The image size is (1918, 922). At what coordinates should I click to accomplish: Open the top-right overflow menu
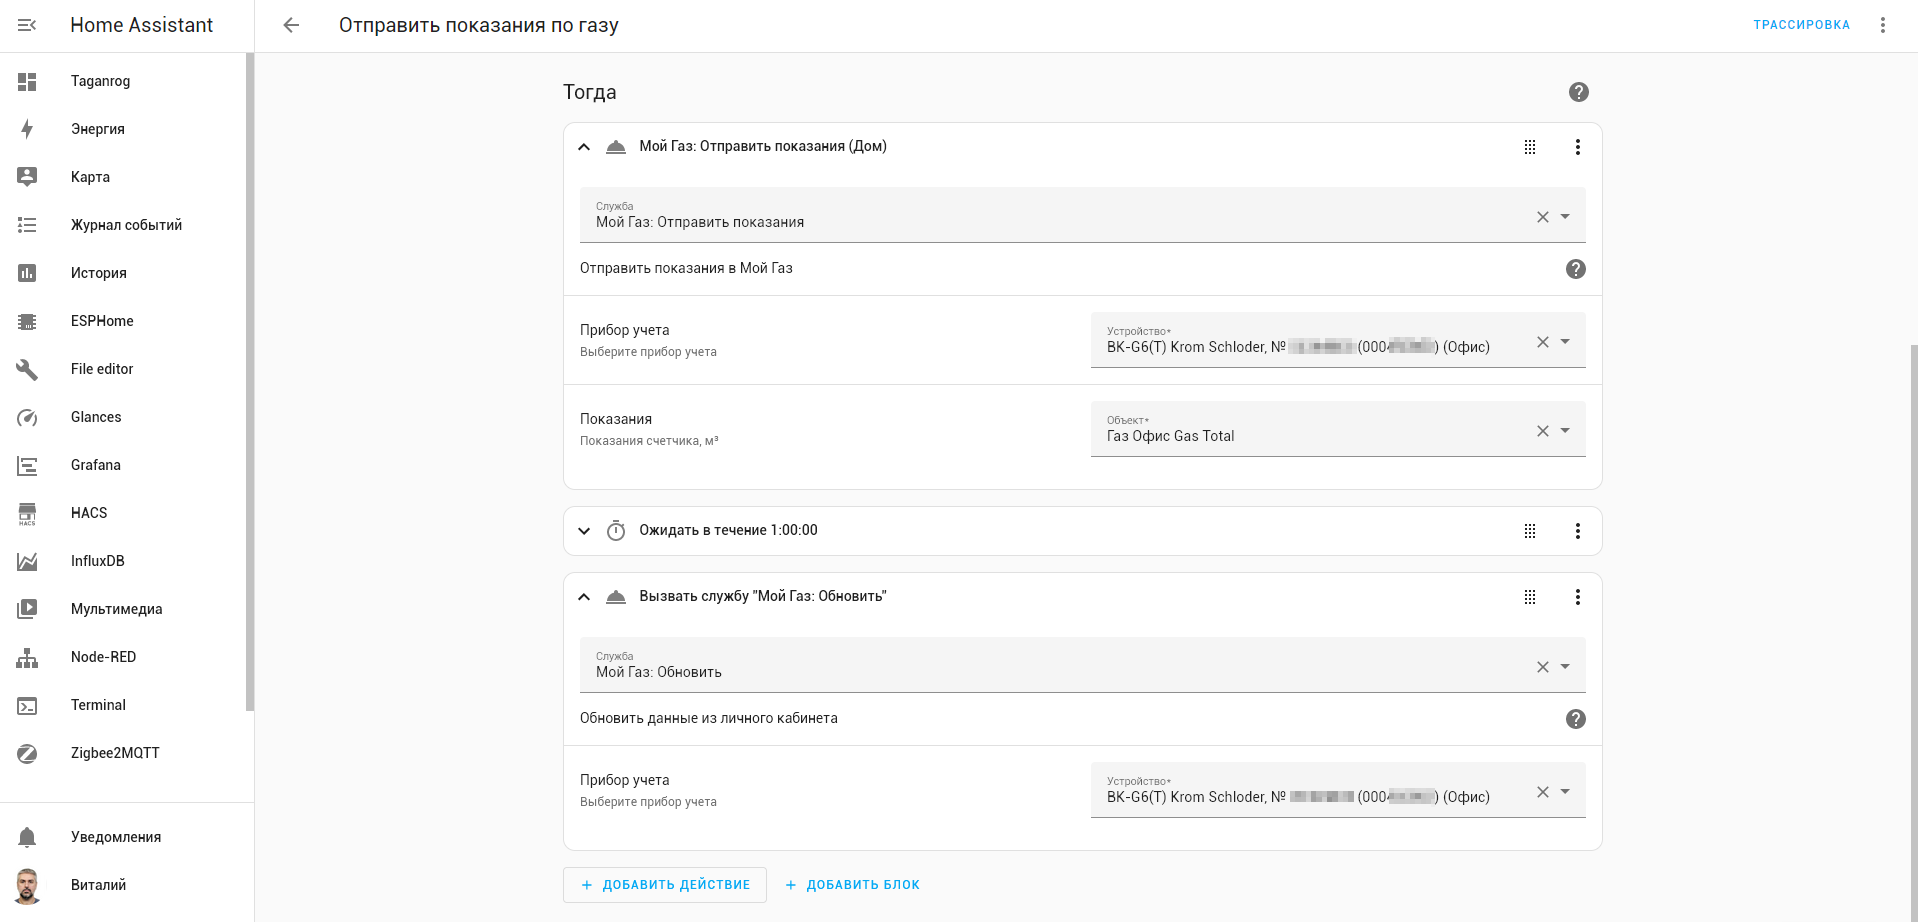click(1882, 25)
